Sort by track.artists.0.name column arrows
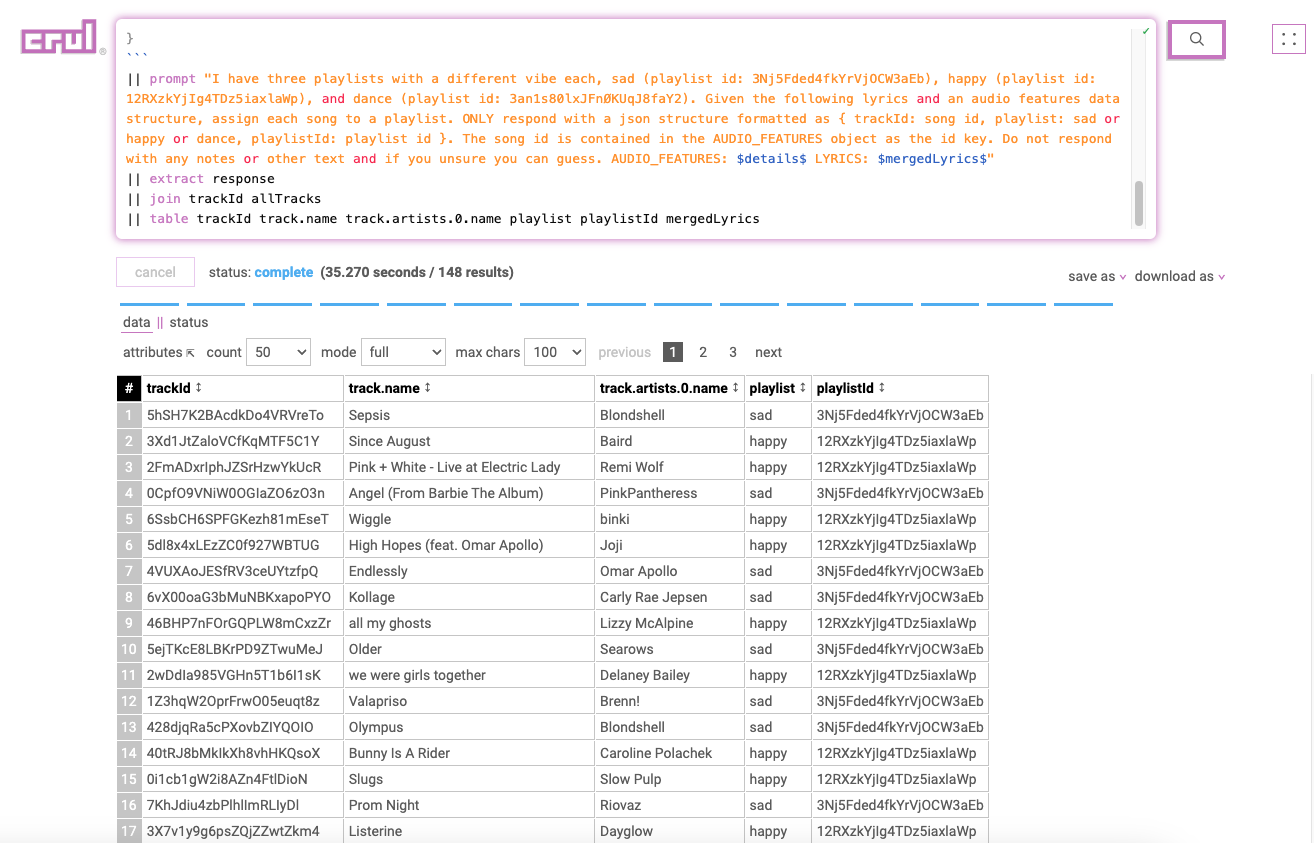1314x843 pixels. click(736, 388)
